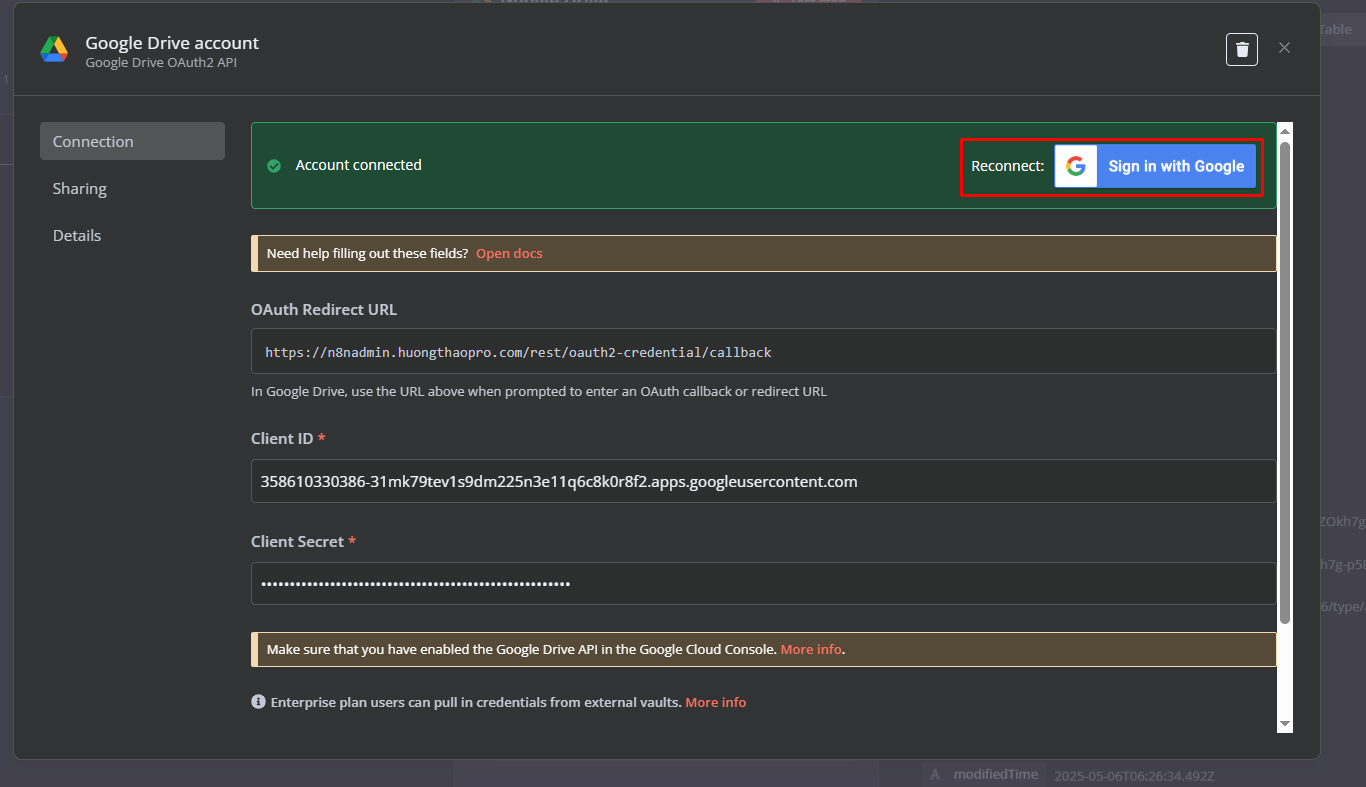Open the external vaults More info link
The image size is (1366, 787).
coord(716,702)
